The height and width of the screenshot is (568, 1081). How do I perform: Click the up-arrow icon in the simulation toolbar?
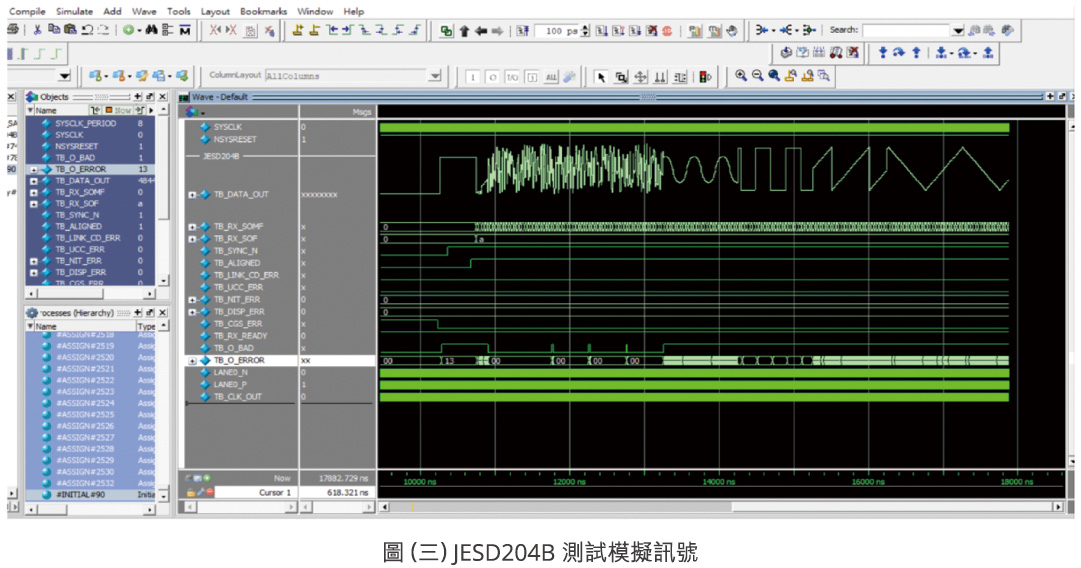[464, 31]
